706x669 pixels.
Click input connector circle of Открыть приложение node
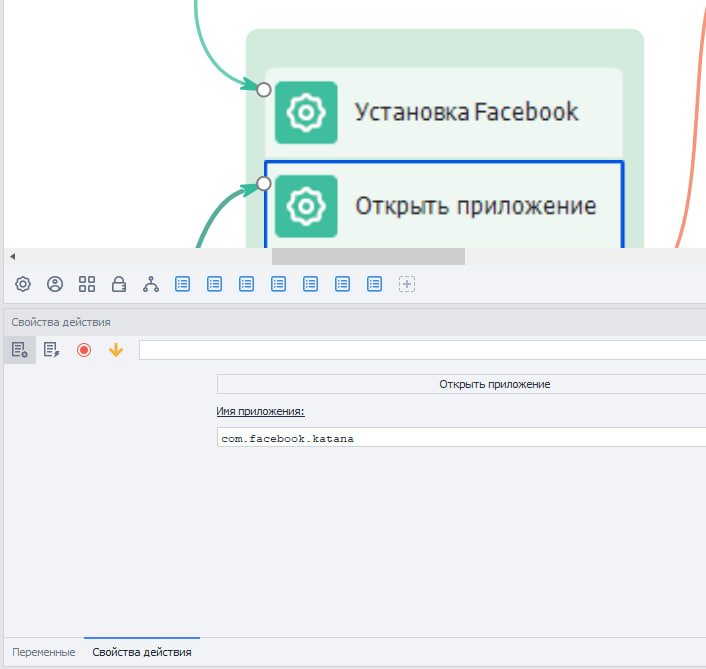[x=264, y=183]
